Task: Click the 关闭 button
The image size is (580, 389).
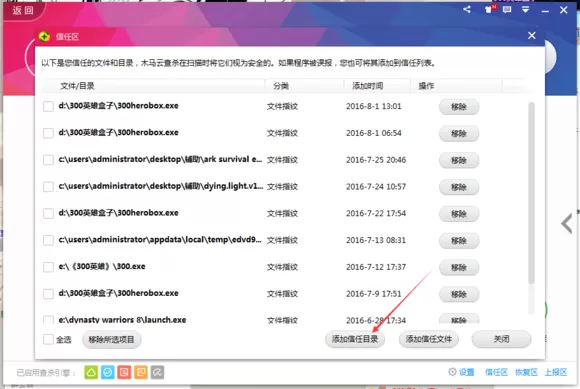Action: (x=502, y=339)
